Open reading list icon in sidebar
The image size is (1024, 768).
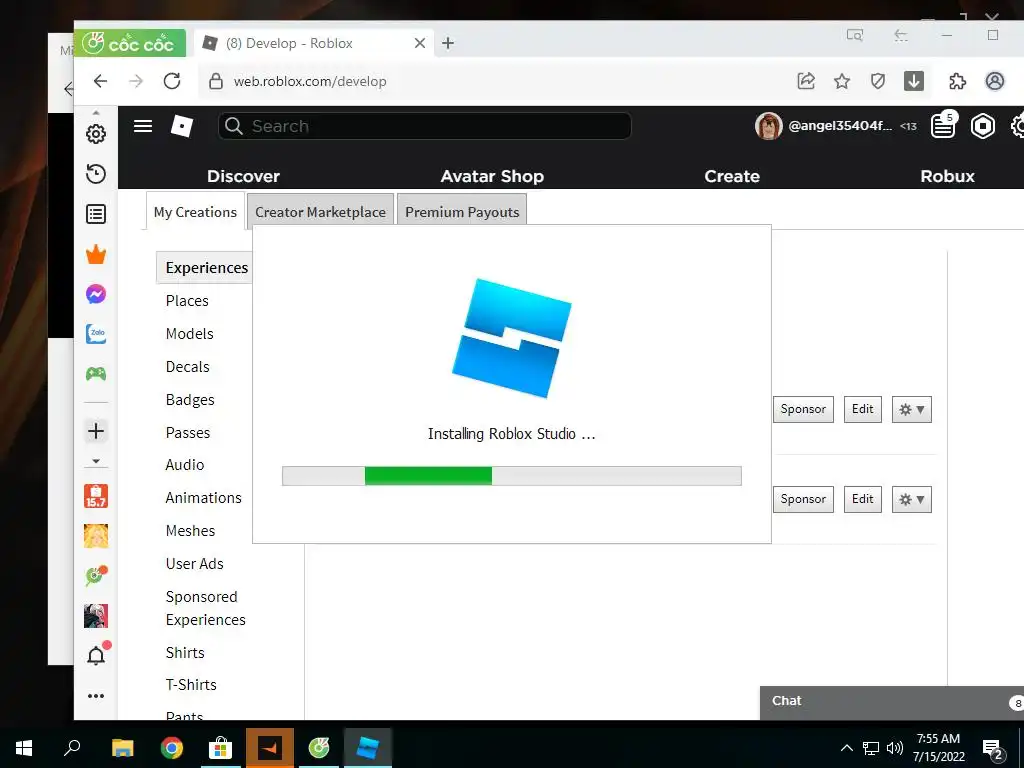(x=96, y=214)
